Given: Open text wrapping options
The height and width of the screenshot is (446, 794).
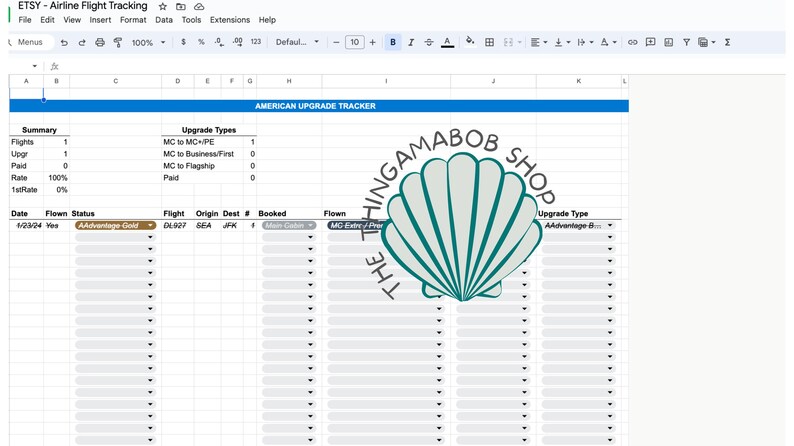Looking at the screenshot, I should (585, 43).
